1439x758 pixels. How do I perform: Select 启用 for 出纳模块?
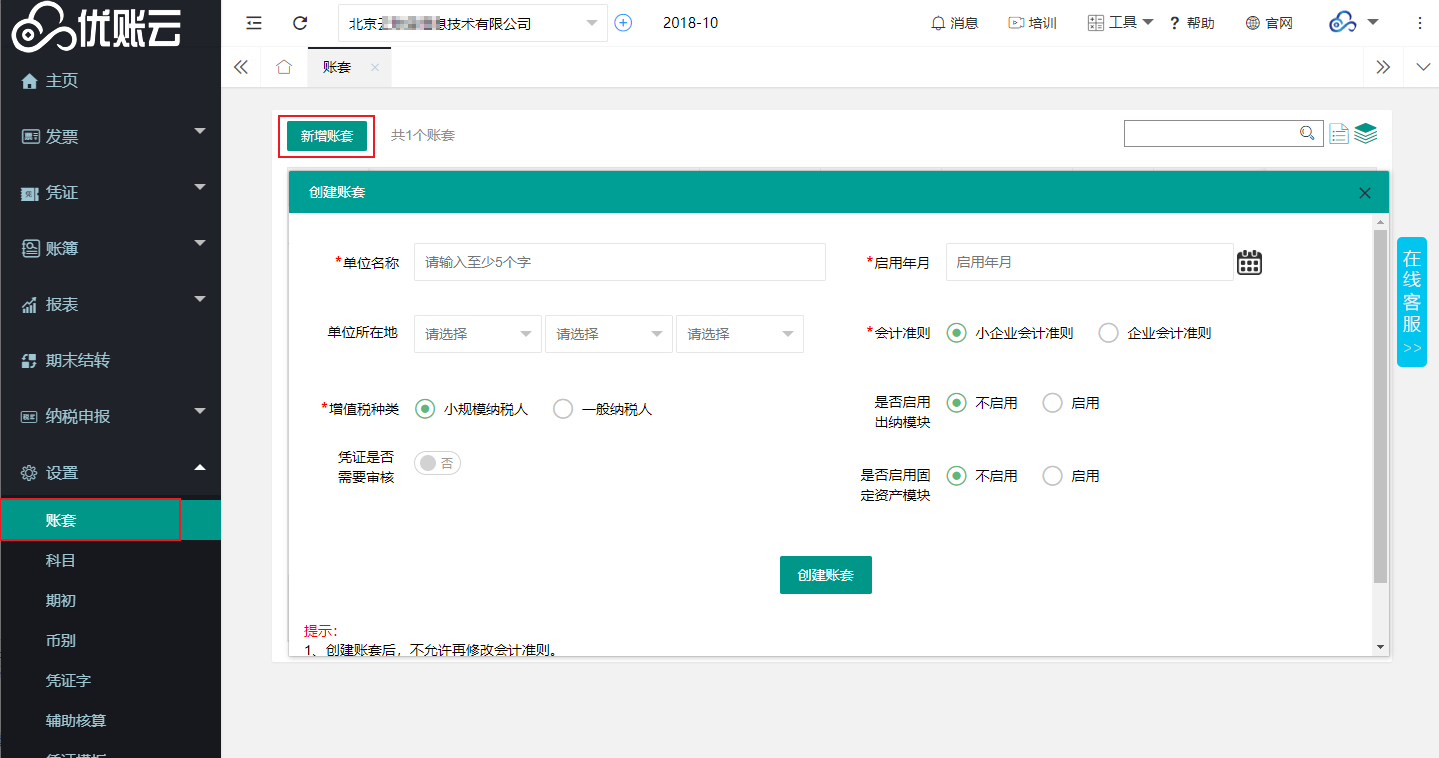click(1071, 403)
